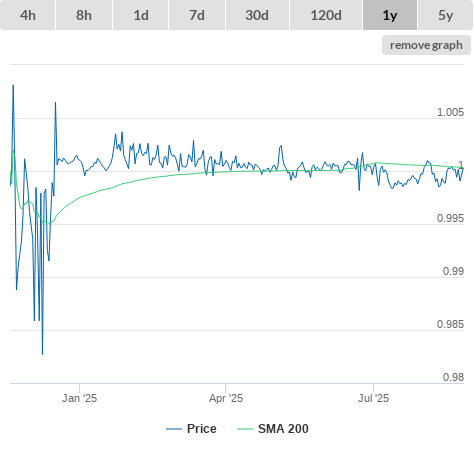This screenshot has width=474, height=455.
Task: Click the active 1y tab
Action: coord(390,15)
